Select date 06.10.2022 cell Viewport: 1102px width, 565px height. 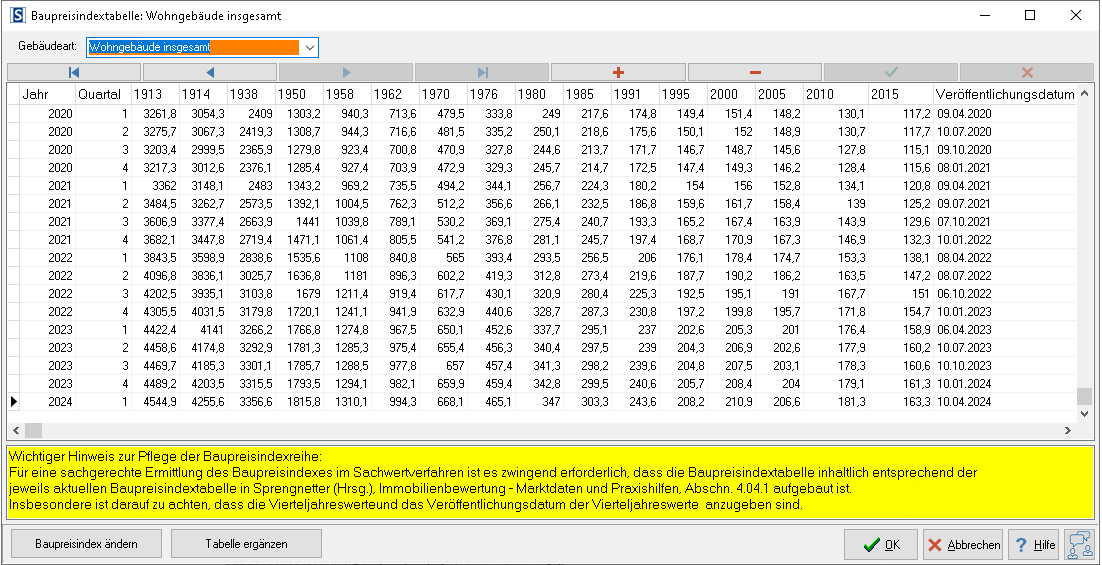pyautogui.click(x=1005, y=294)
